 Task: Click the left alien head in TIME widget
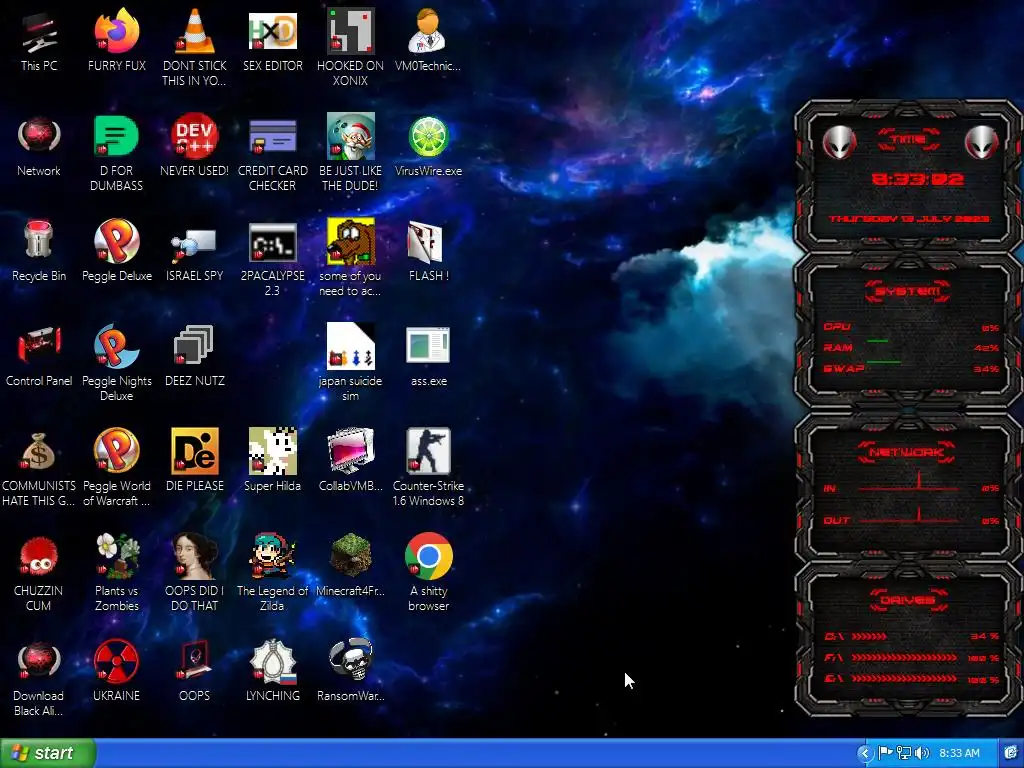pos(839,141)
